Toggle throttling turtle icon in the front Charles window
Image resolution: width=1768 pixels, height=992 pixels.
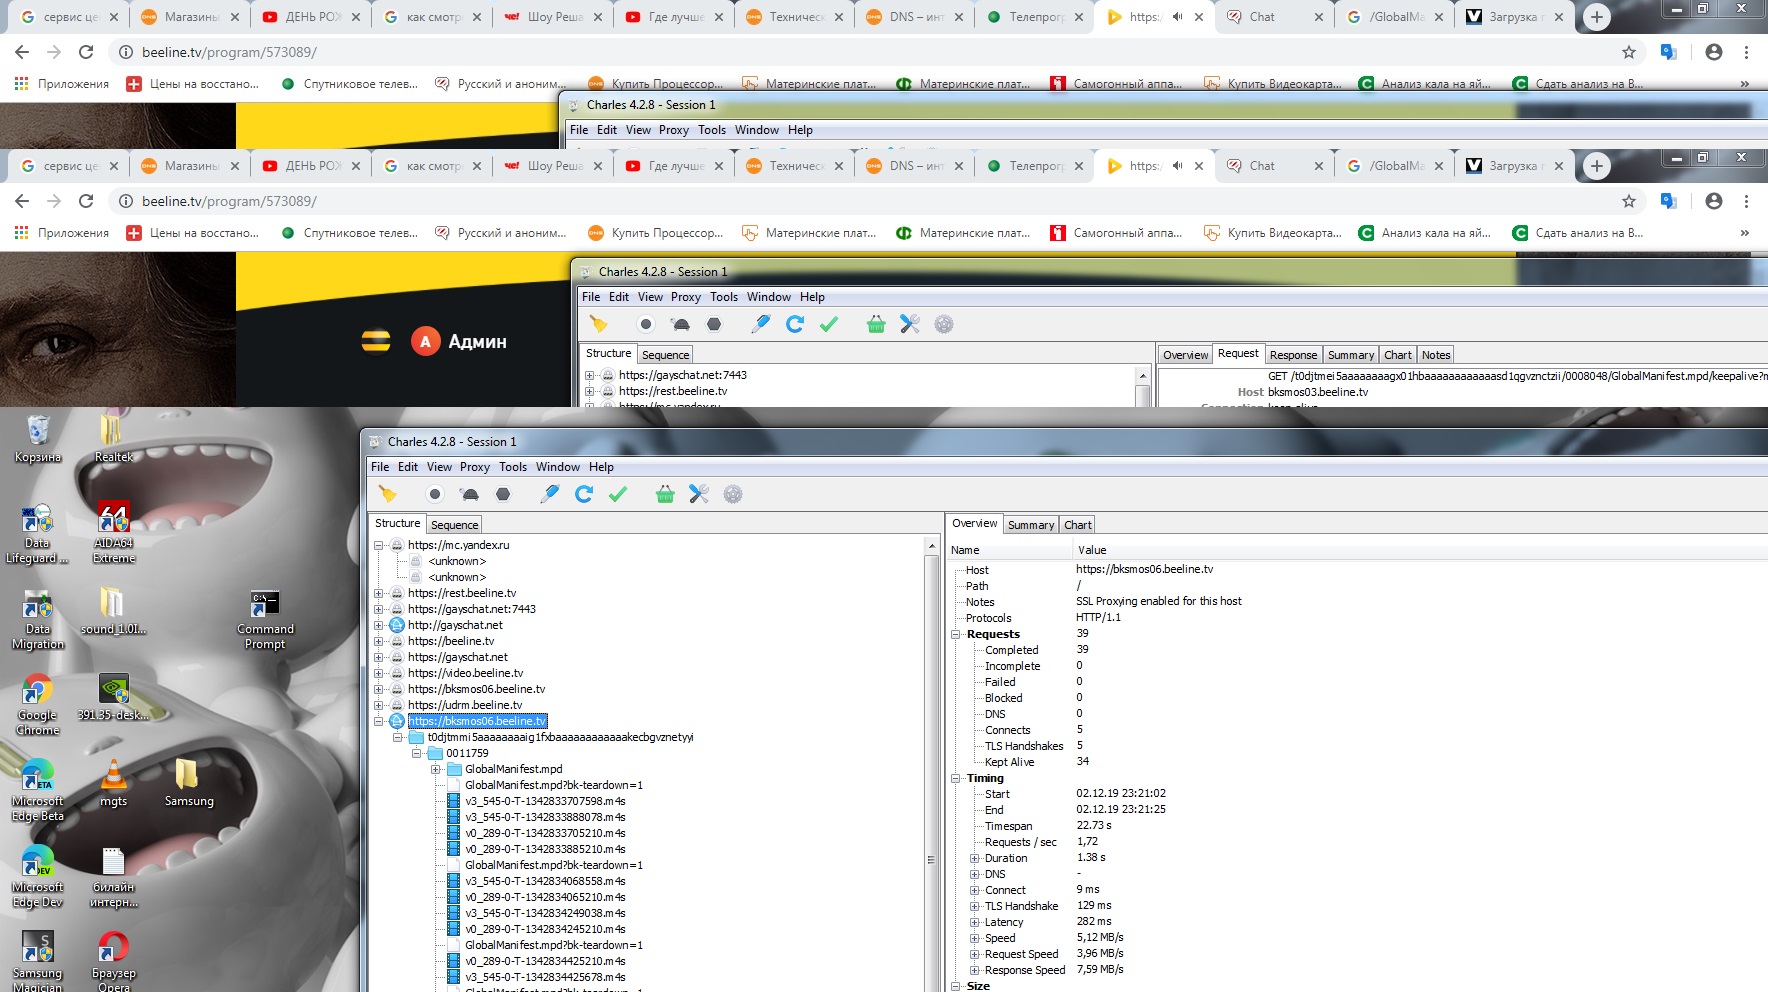click(469, 494)
